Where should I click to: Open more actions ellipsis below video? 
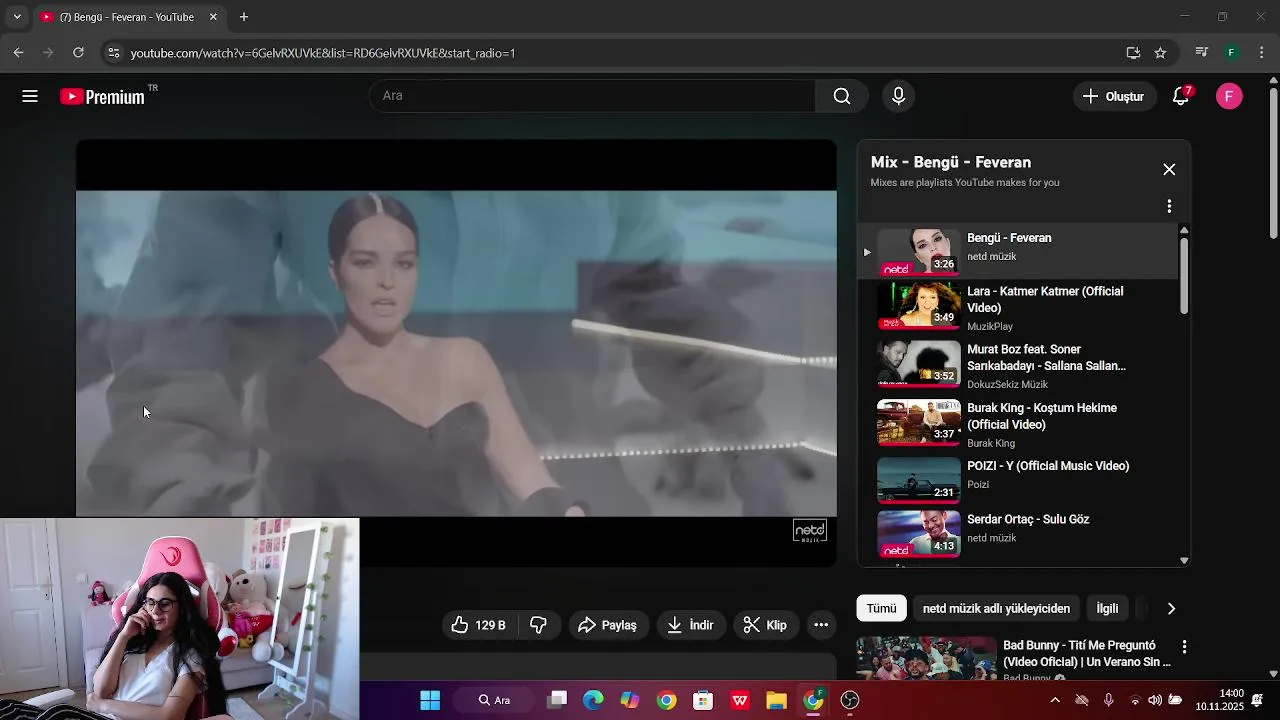pyautogui.click(x=821, y=625)
